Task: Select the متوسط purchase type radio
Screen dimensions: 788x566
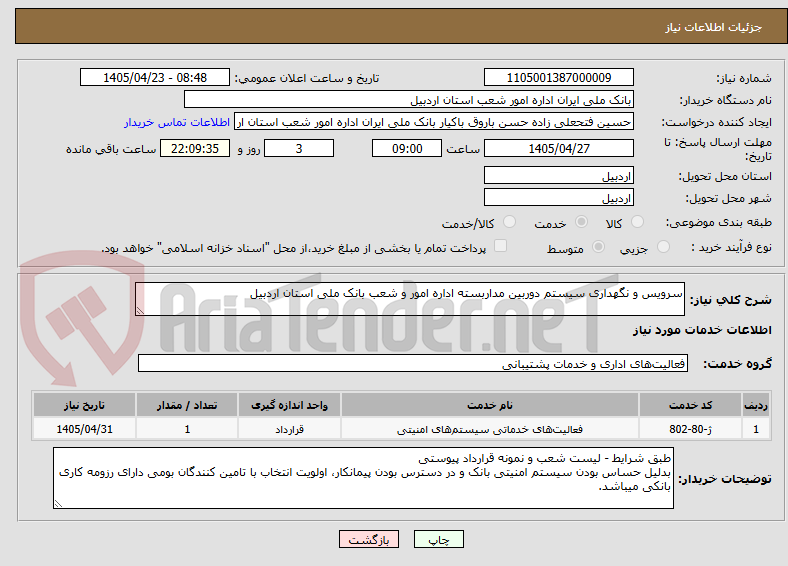Action: pos(599,246)
